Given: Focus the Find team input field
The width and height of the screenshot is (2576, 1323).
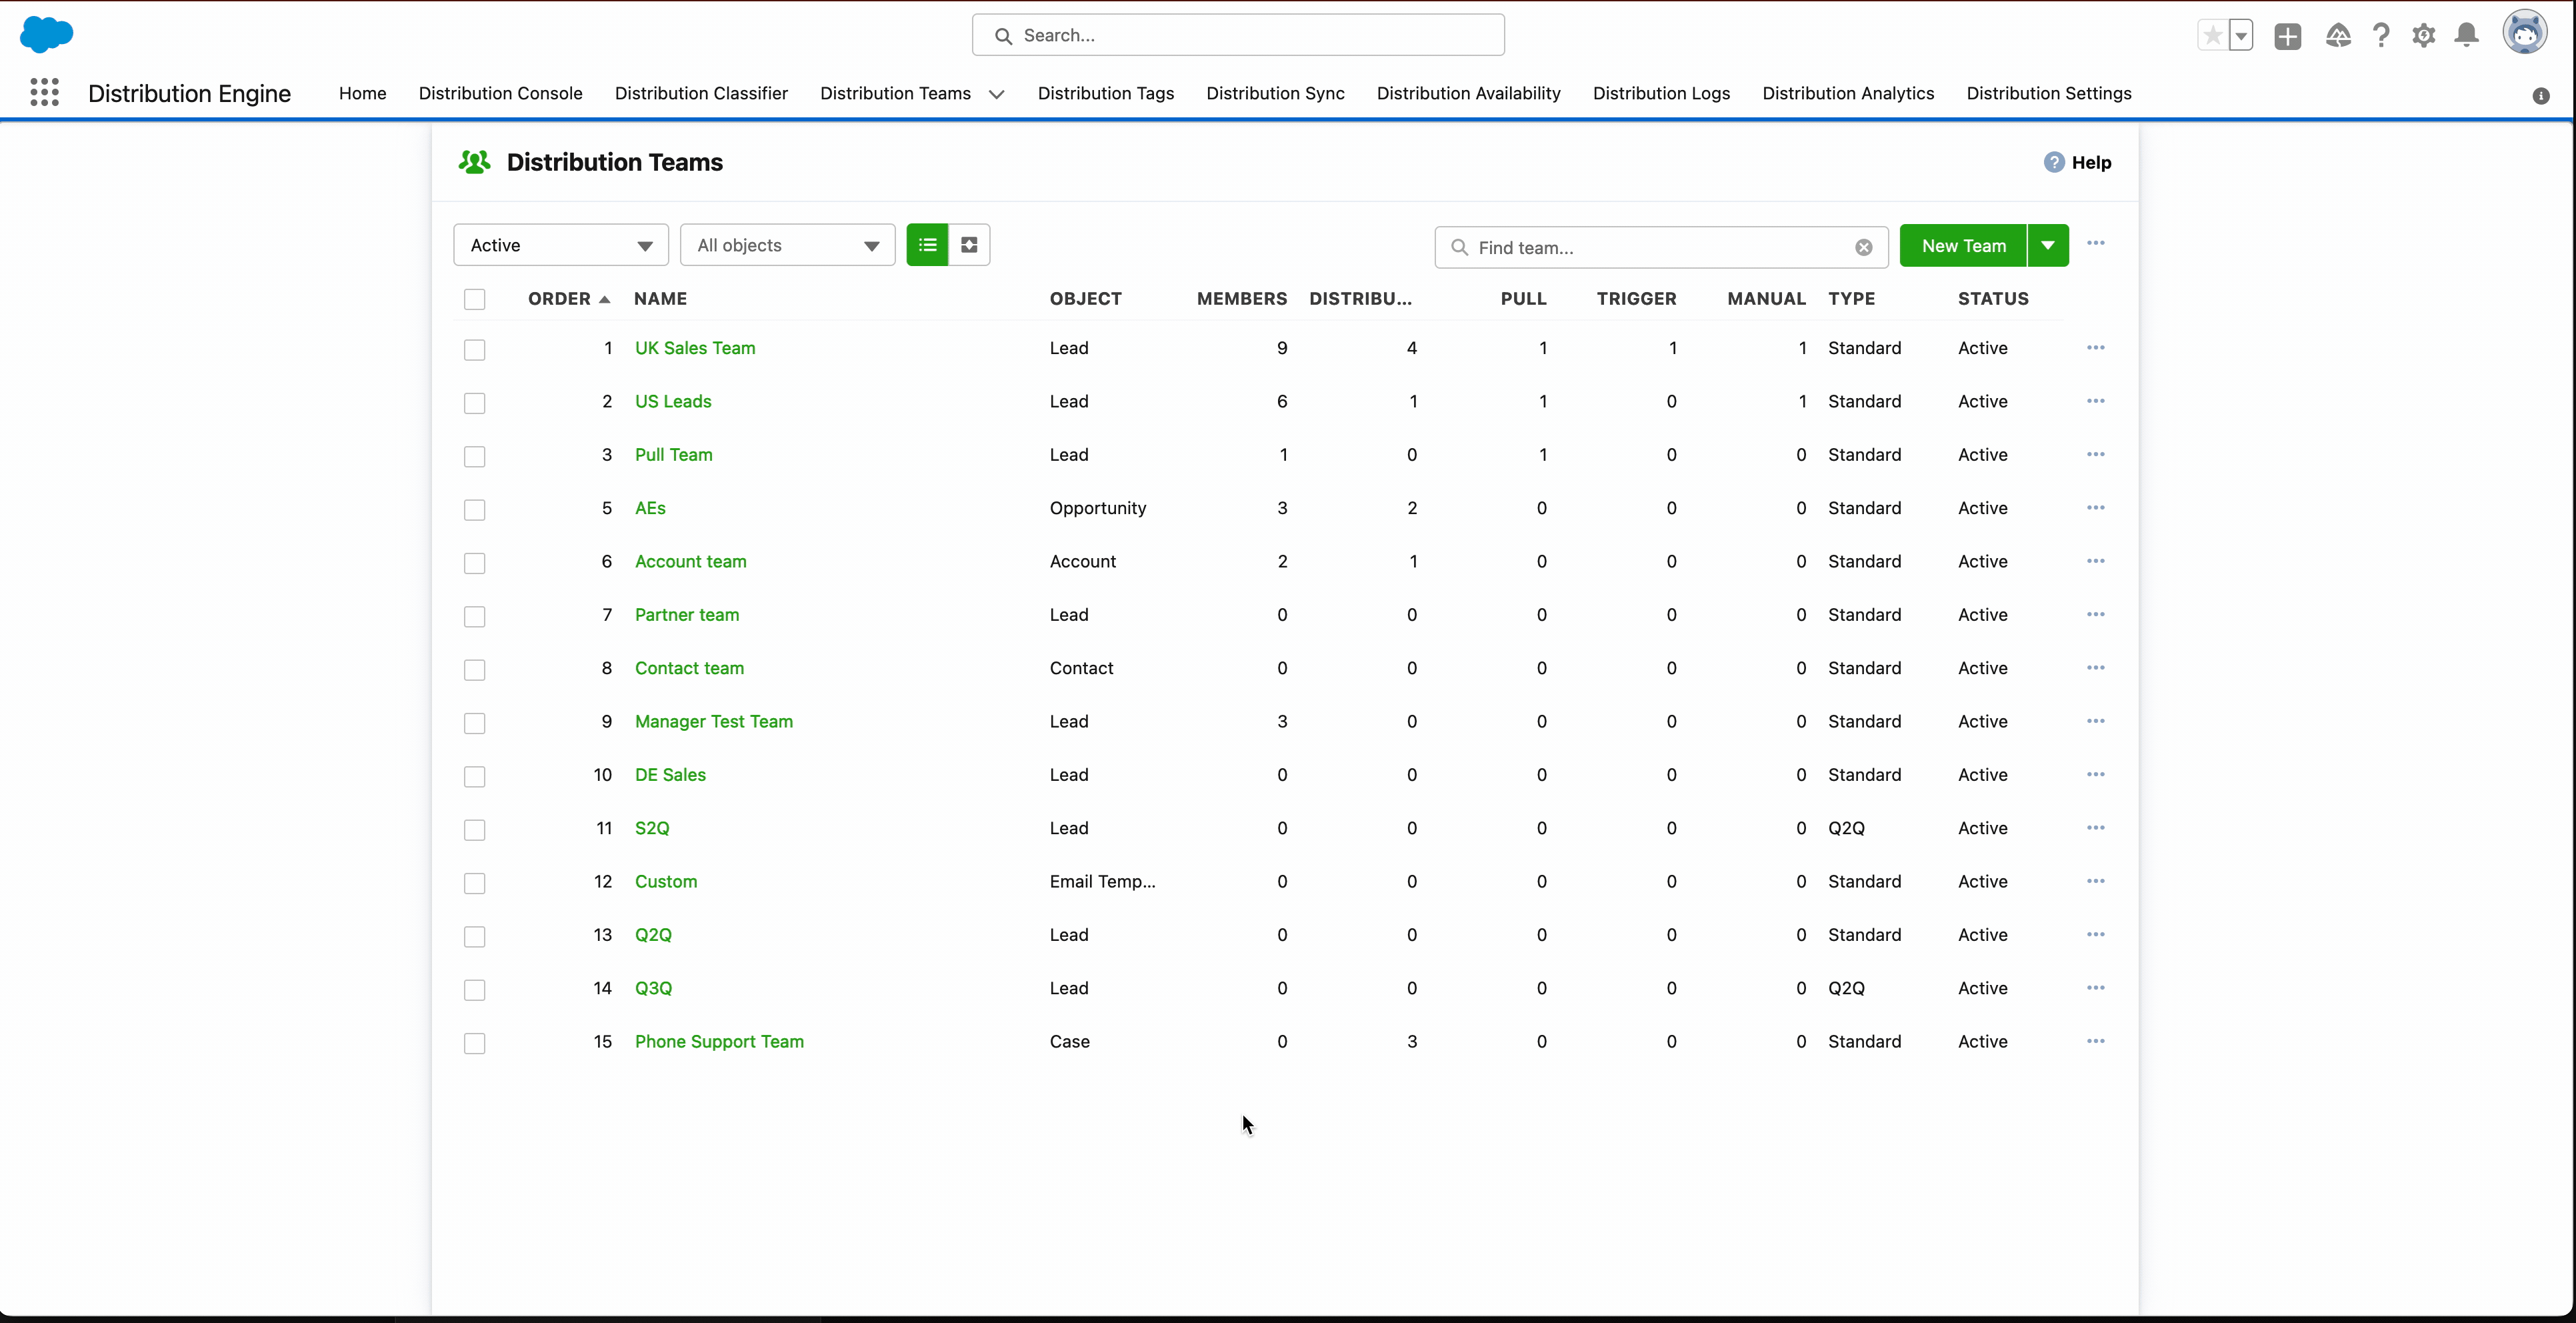Looking at the screenshot, I should [x=1660, y=248].
